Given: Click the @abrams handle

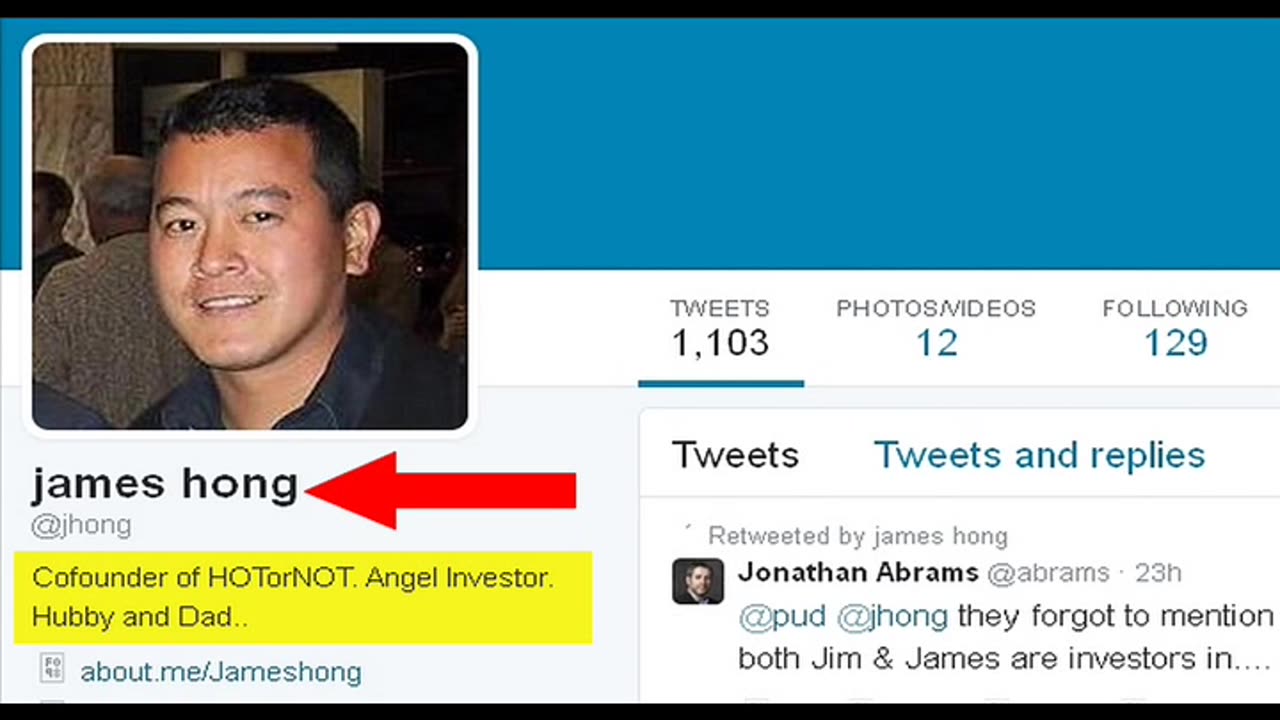Looking at the screenshot, I should point(1048,573).
